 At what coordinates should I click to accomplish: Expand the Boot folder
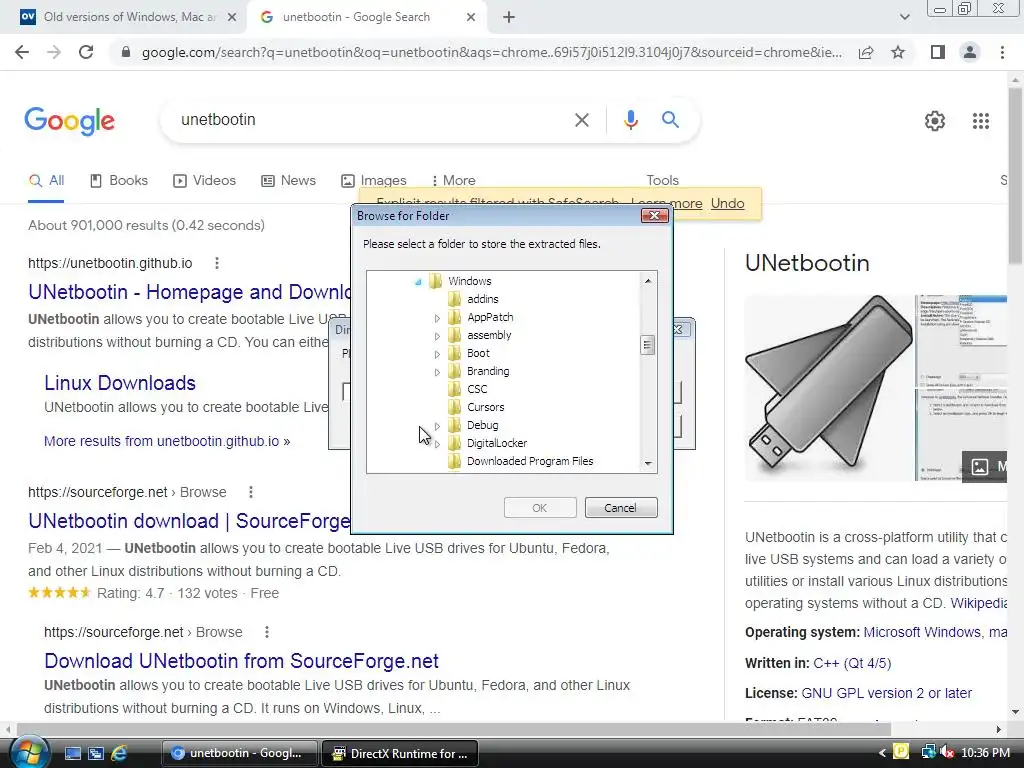[437, 354]
